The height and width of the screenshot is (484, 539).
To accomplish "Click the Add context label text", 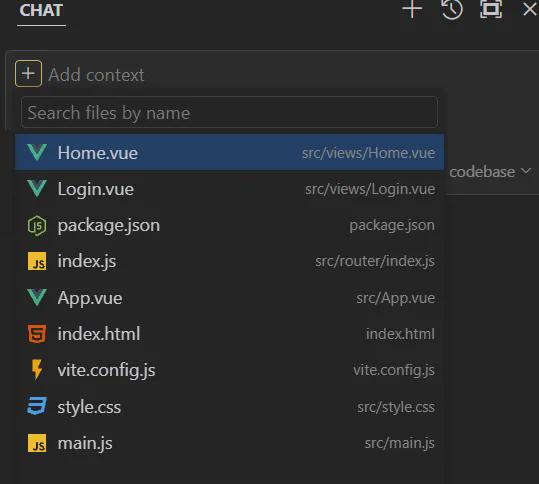I will [x=96, y=75].
